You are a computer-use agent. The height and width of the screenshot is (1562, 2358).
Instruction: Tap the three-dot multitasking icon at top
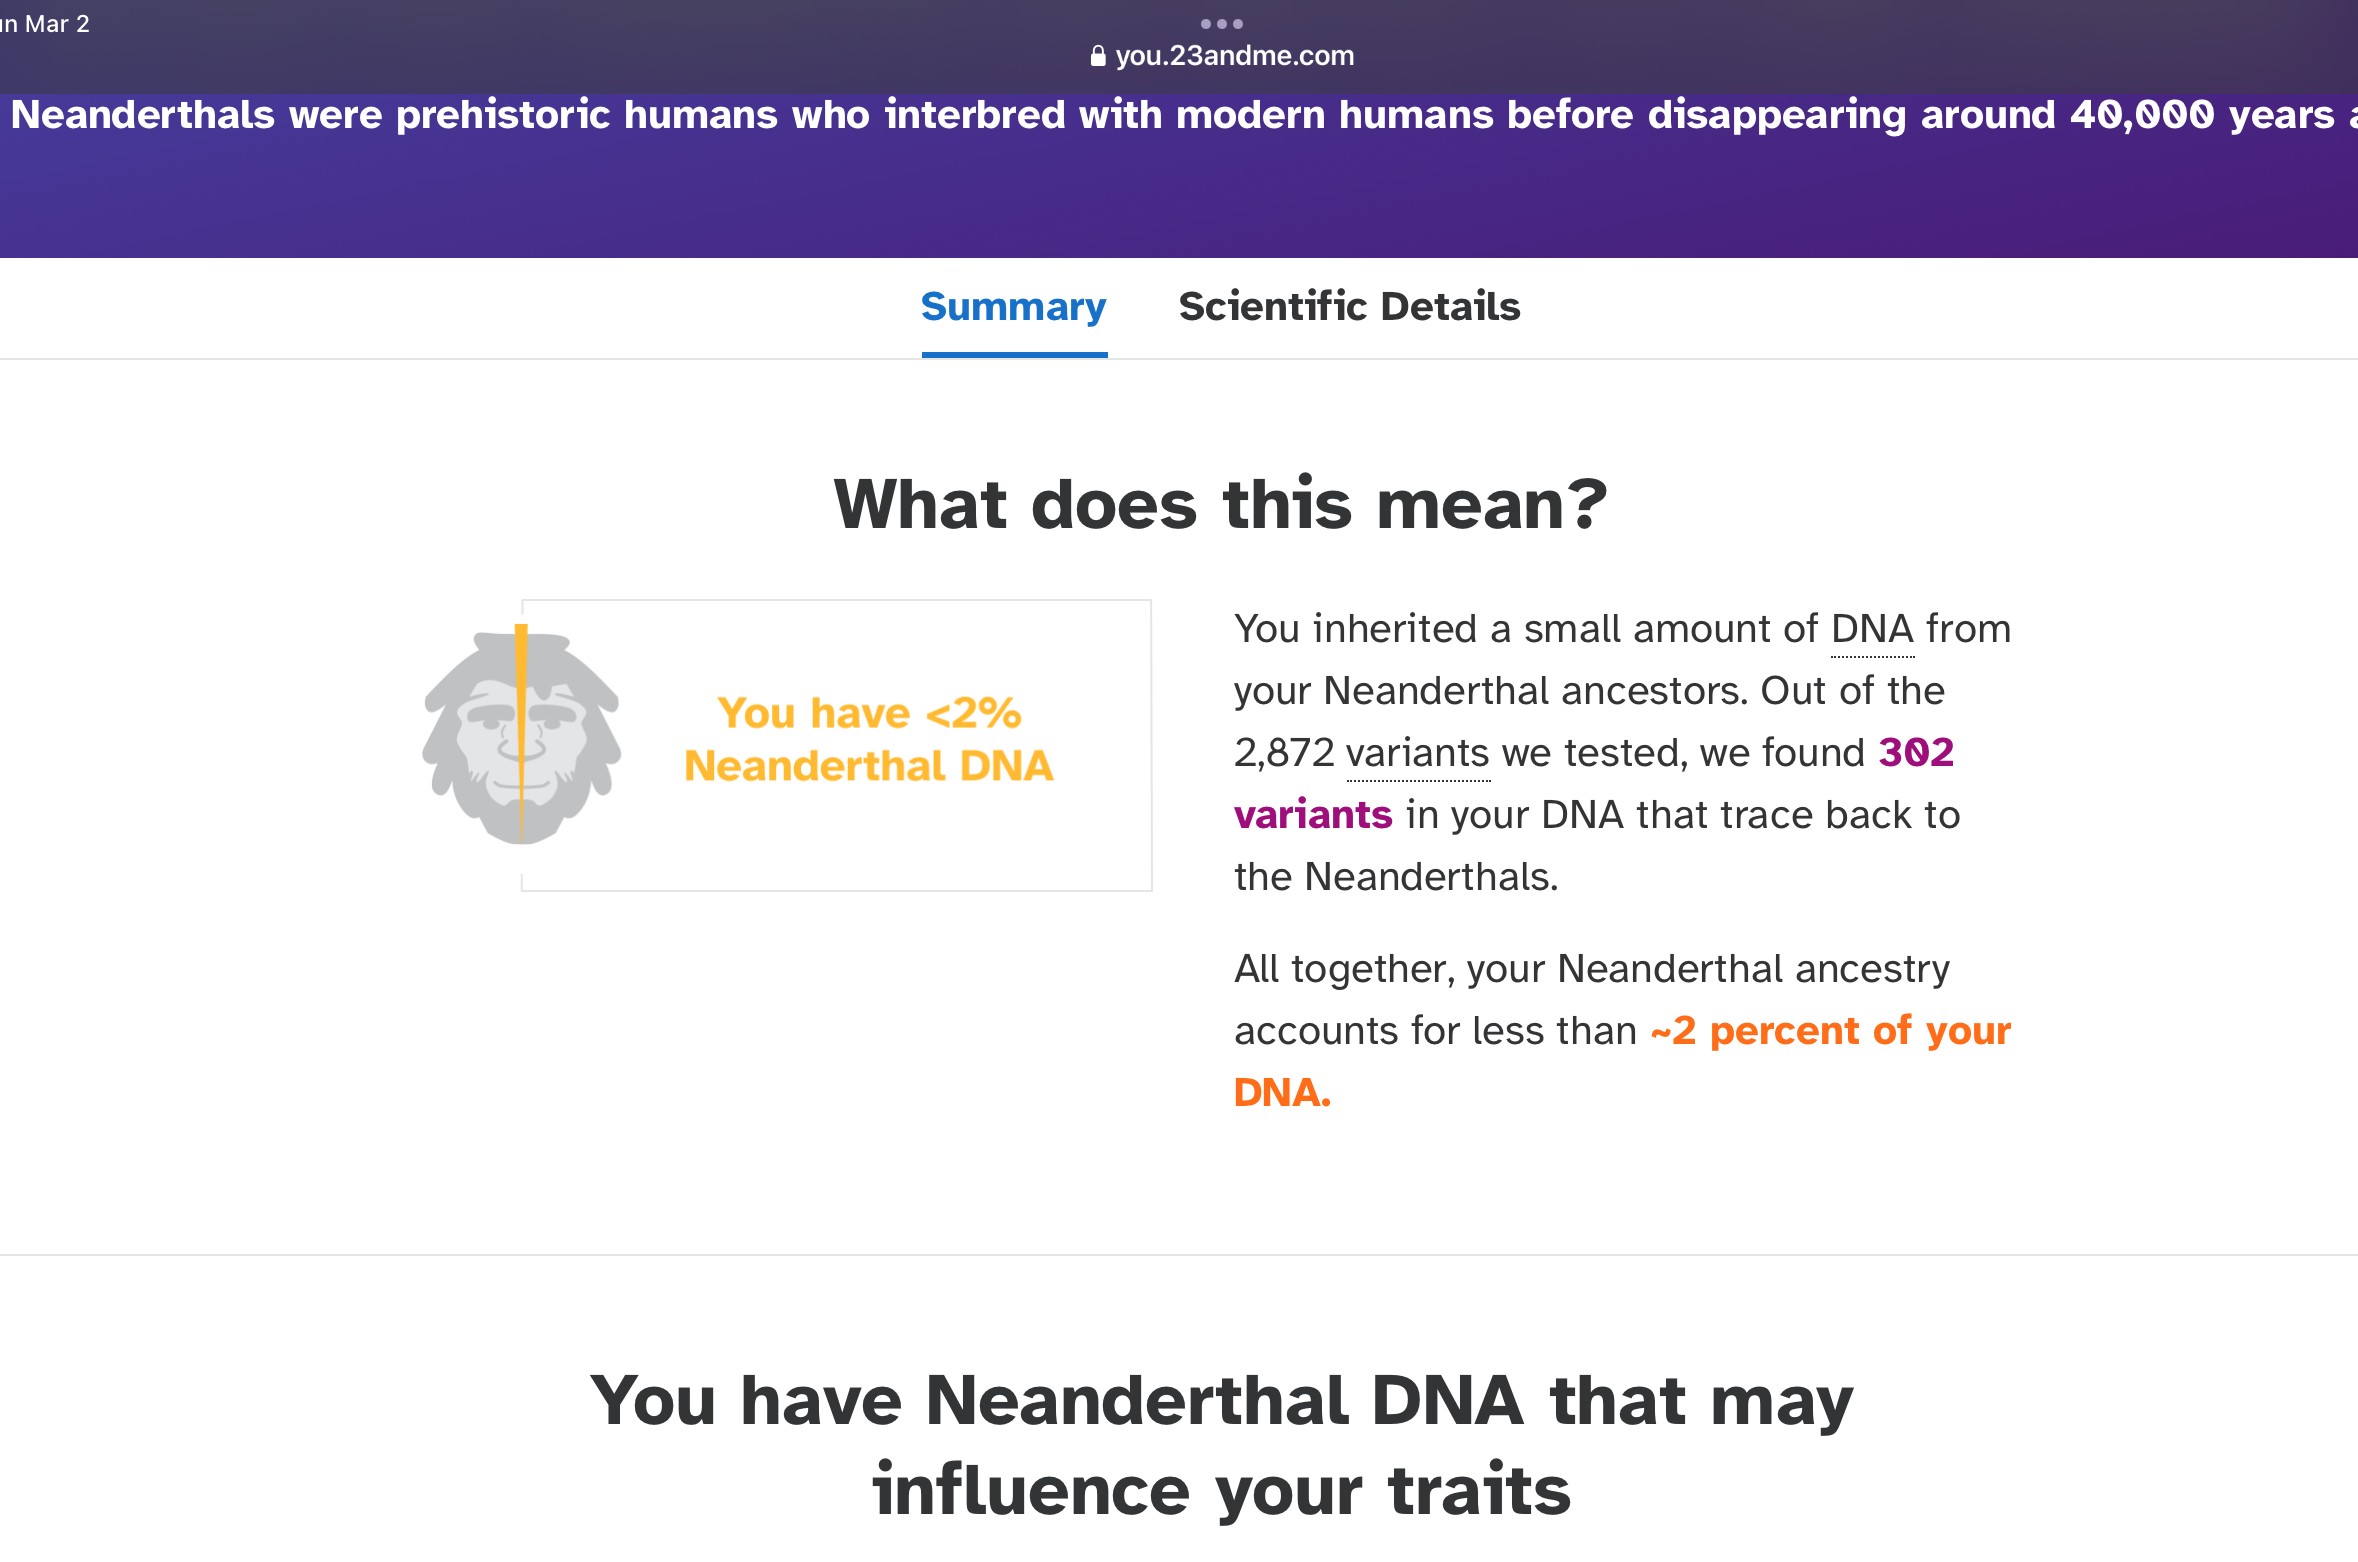pyautogui.click(x=1221, y=24)
